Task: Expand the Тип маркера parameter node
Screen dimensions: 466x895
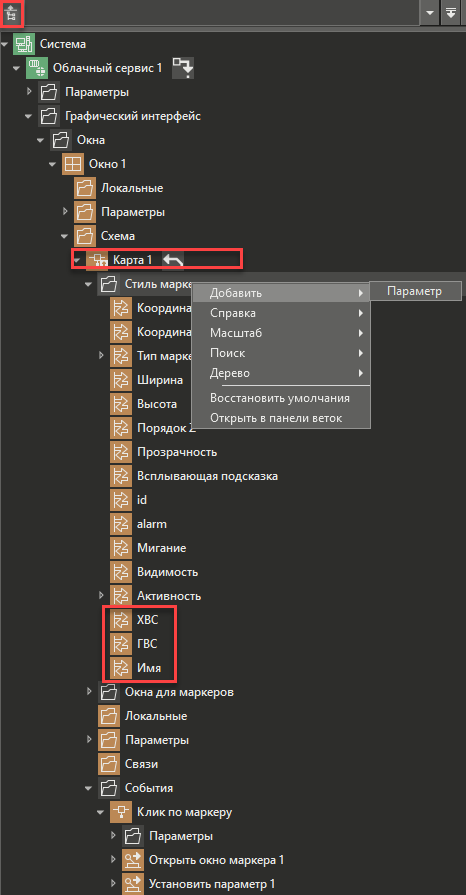Action: tap(101, 356)
